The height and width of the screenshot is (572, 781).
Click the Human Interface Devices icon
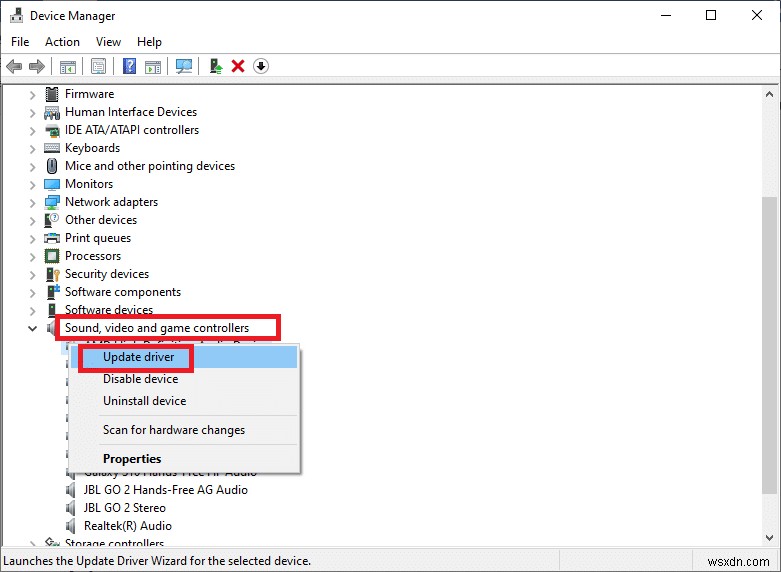[52, 112]
